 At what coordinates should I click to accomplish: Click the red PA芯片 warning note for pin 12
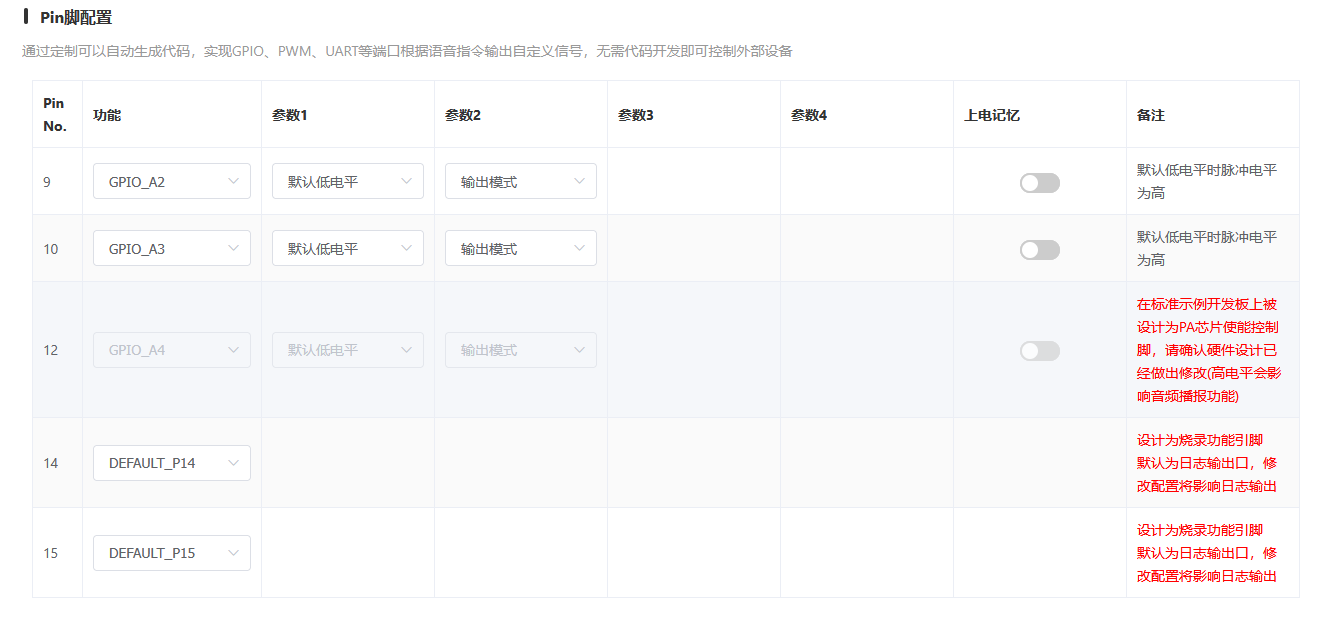[x=1208, y=350]
